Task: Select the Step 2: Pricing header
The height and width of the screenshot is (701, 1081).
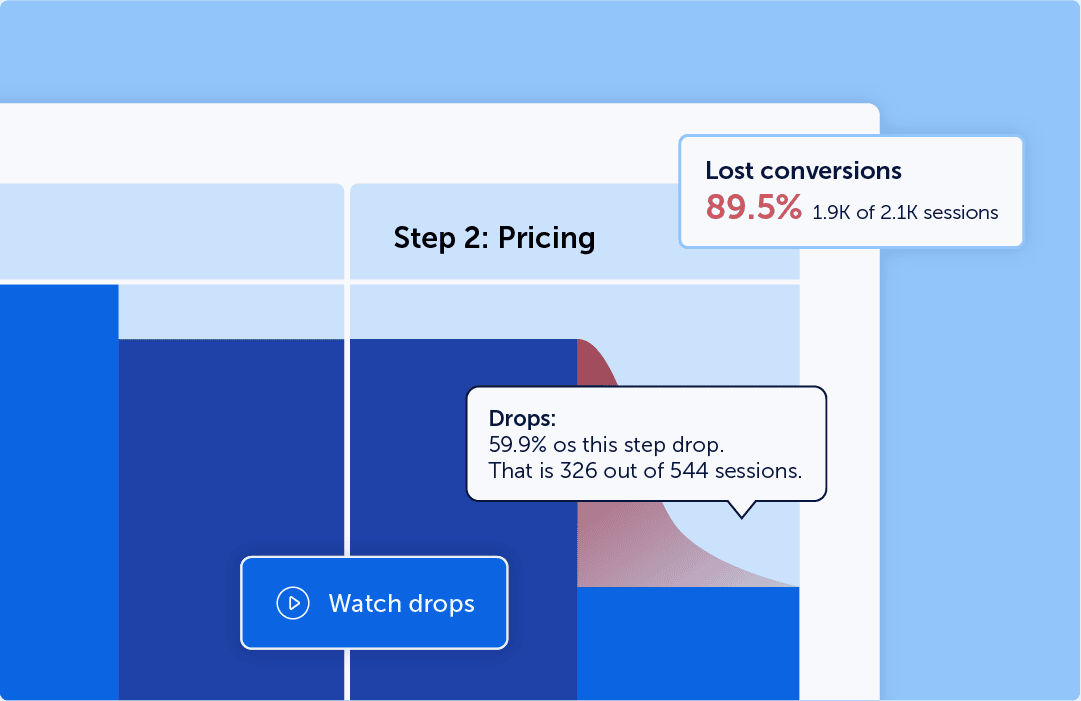Action: click(494, 238)
